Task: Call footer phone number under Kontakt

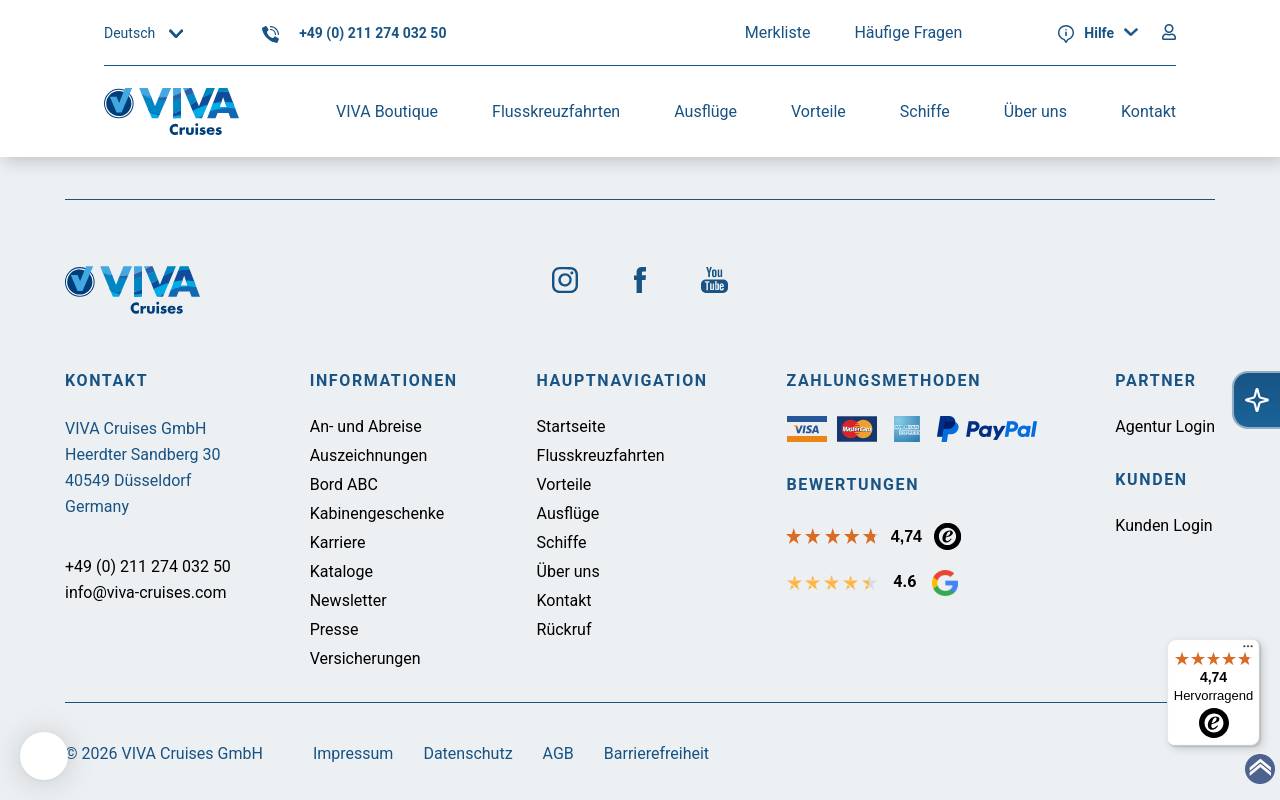Action: 147,567
